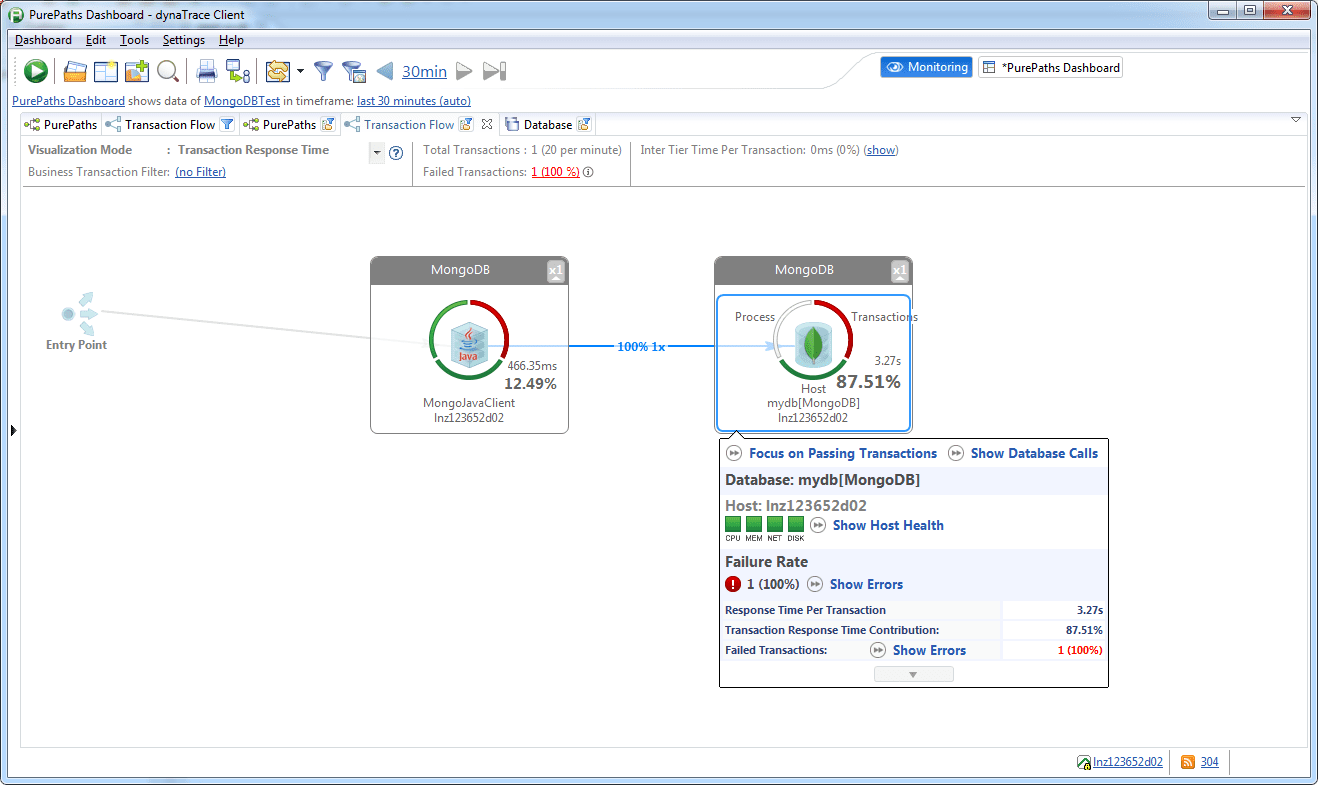Expand the left sidebar arrow

point(13,430)
